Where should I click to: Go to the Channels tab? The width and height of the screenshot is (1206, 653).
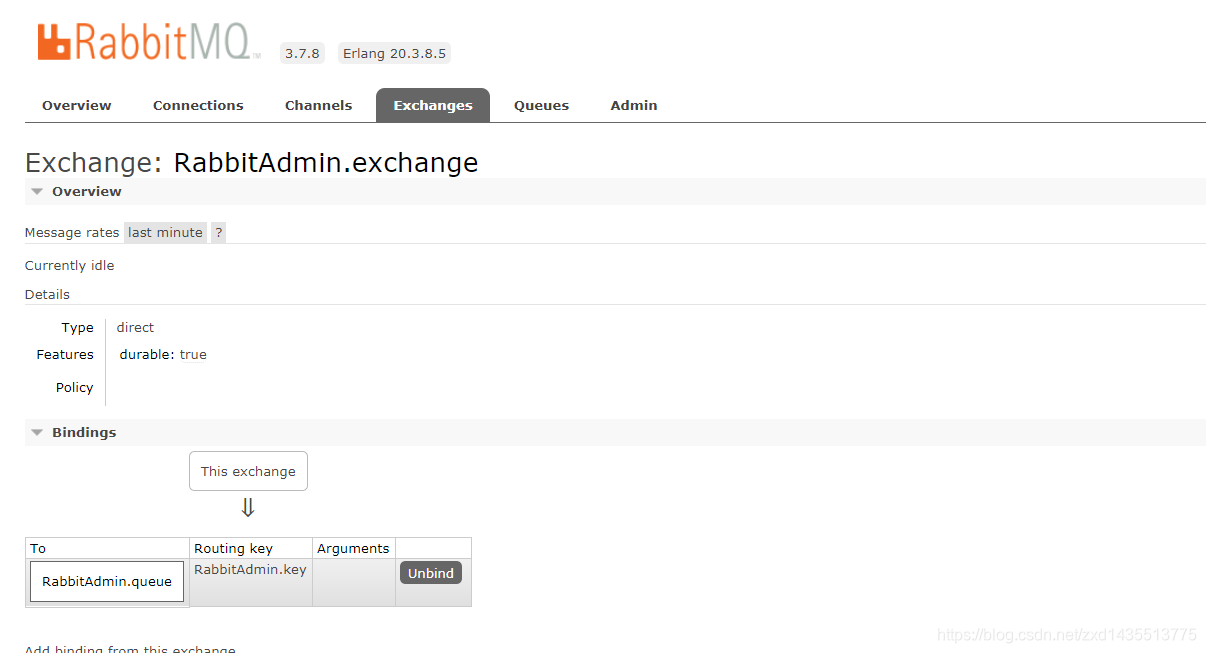(x=318, y=105)
